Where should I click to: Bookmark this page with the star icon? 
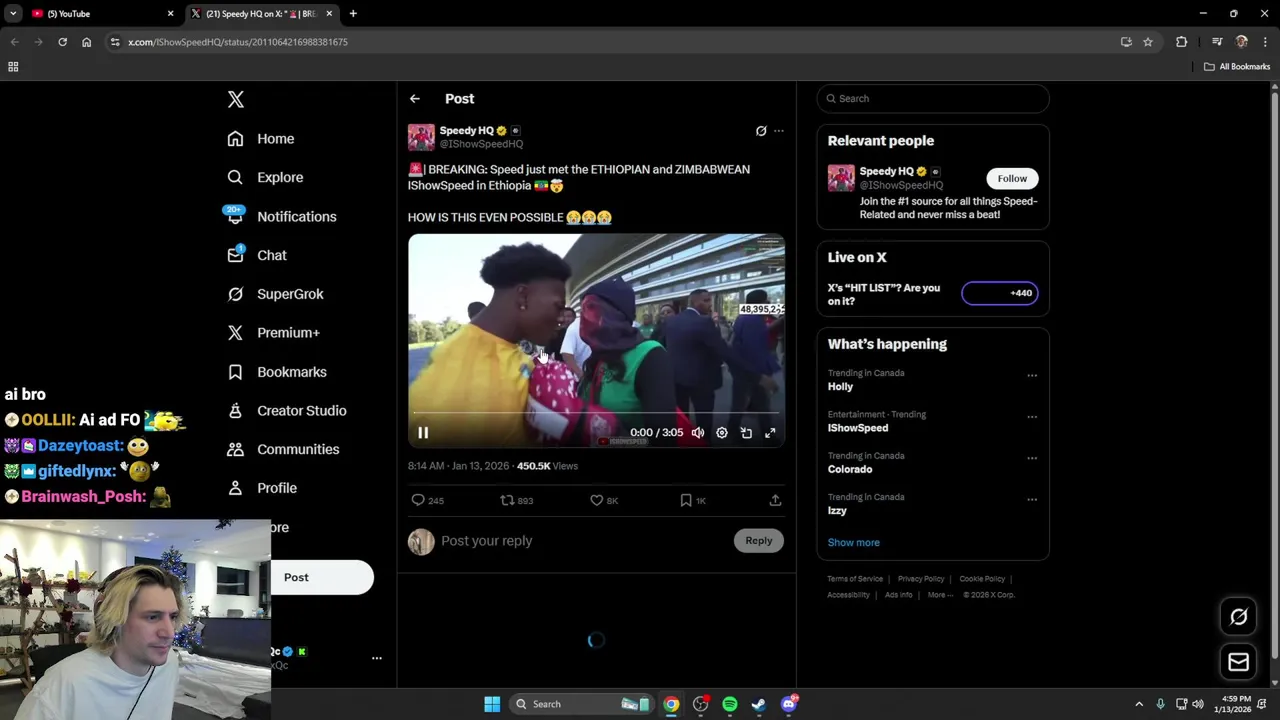tap(1148, 42)
